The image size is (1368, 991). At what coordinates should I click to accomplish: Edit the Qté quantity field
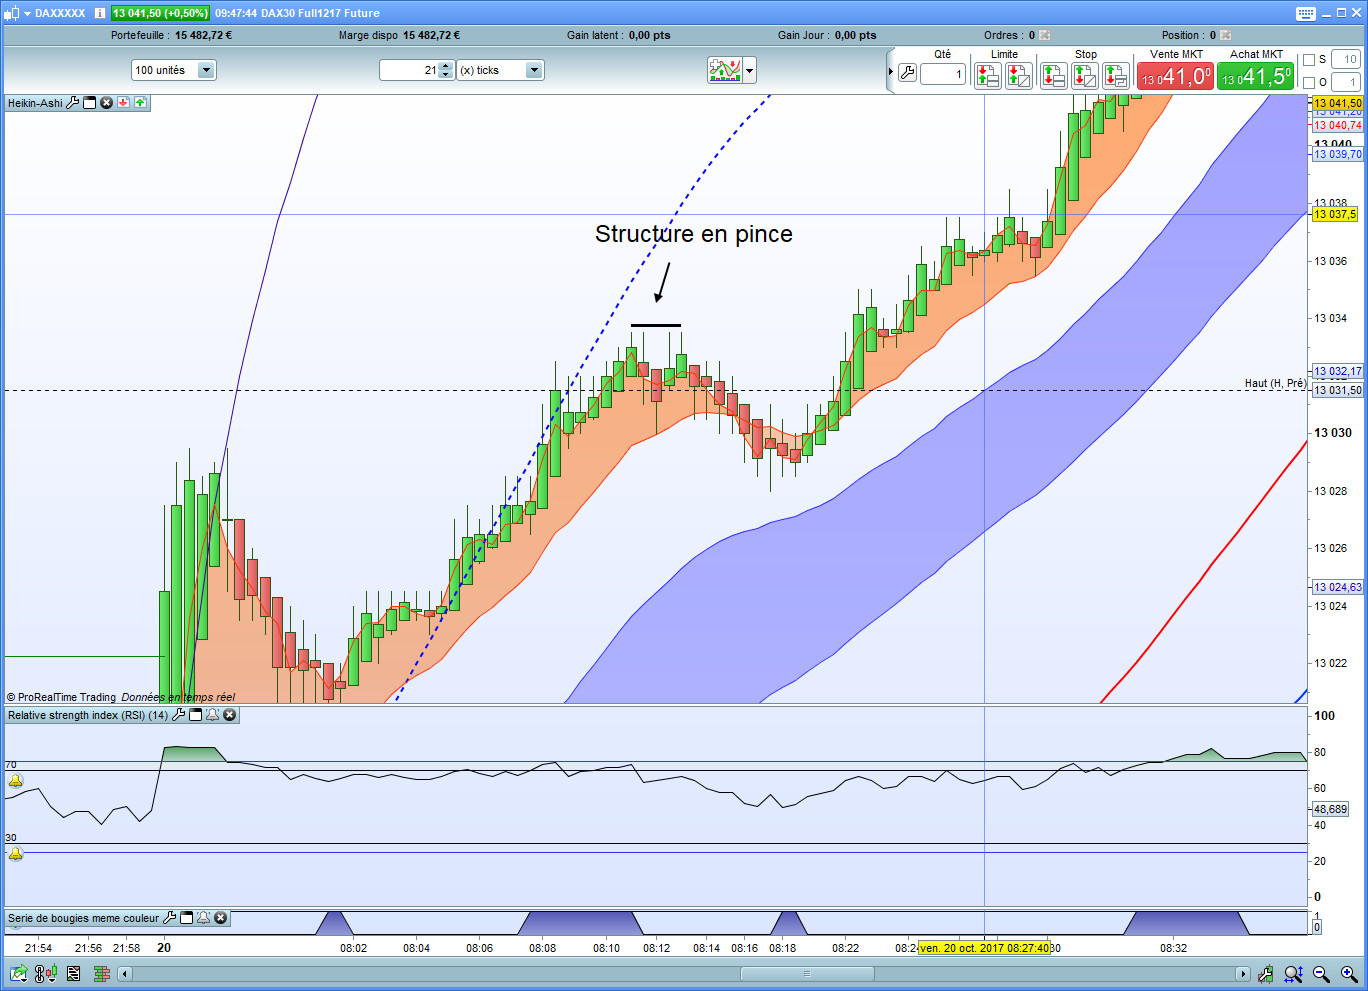click(x=942, y=74)
